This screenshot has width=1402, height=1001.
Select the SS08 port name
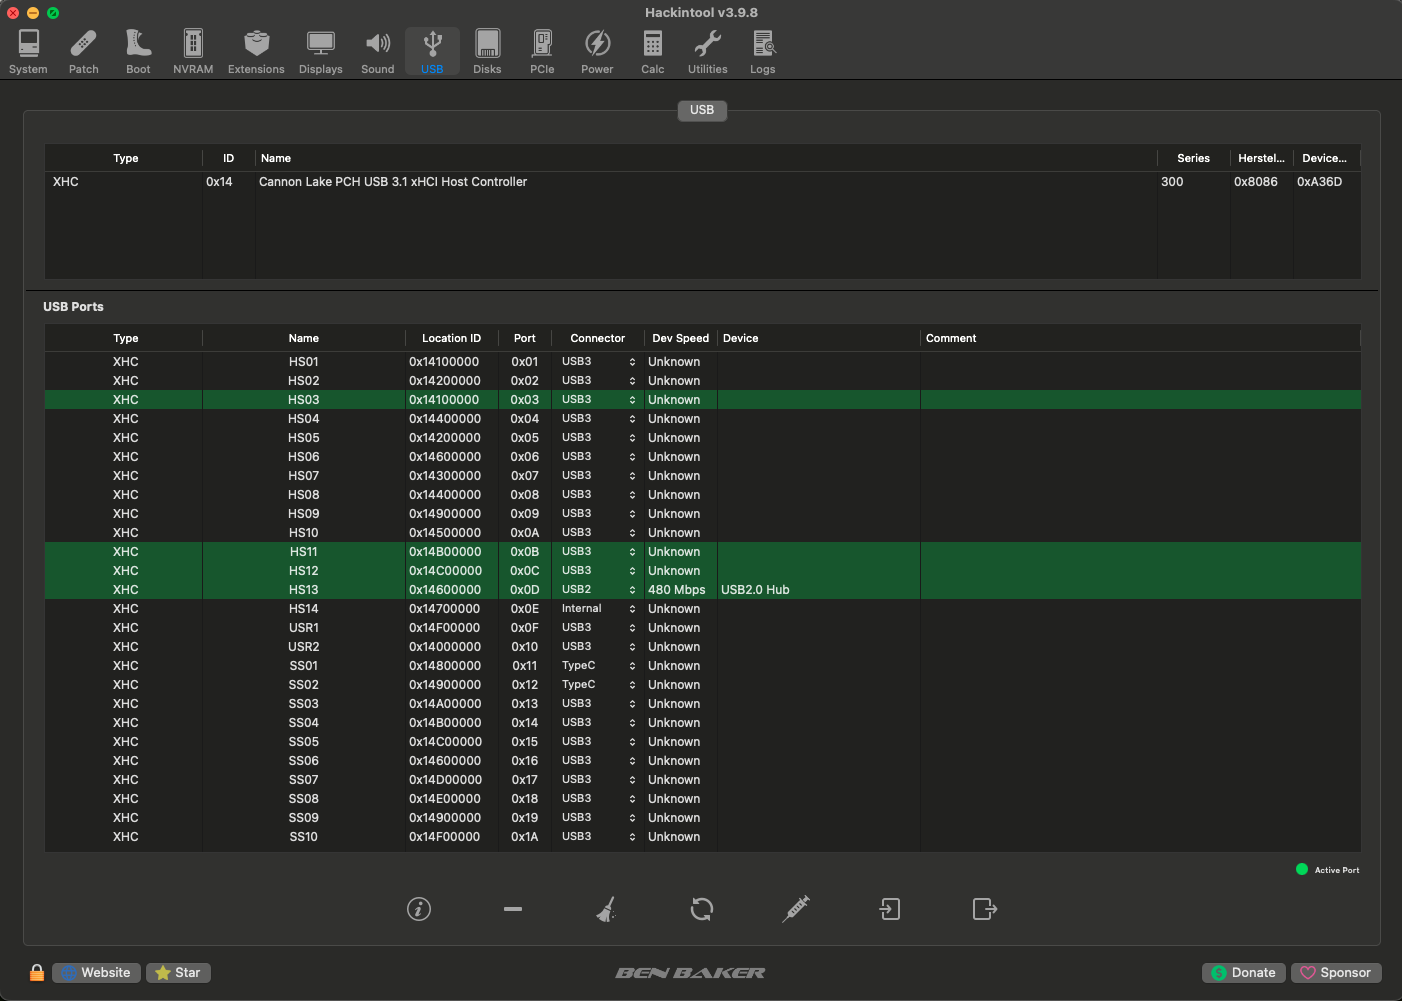tap(304, 799)
